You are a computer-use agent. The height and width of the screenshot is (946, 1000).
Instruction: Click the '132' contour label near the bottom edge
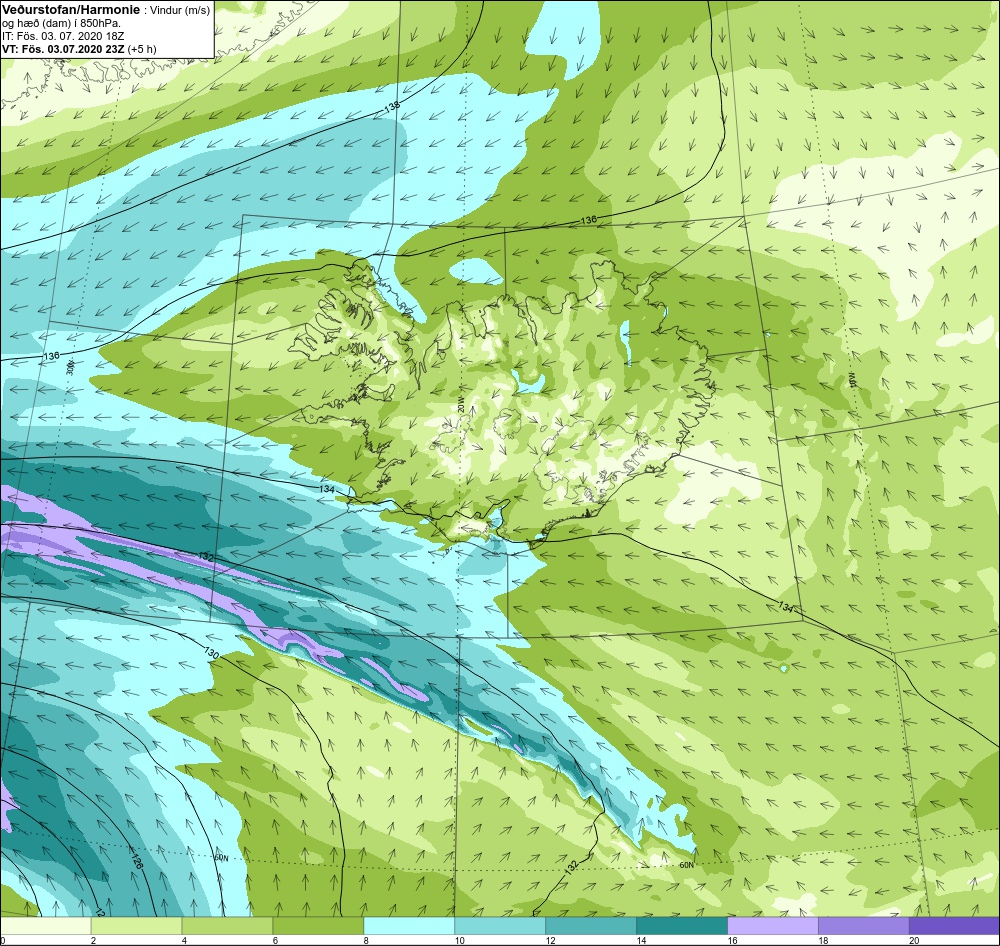571,867
